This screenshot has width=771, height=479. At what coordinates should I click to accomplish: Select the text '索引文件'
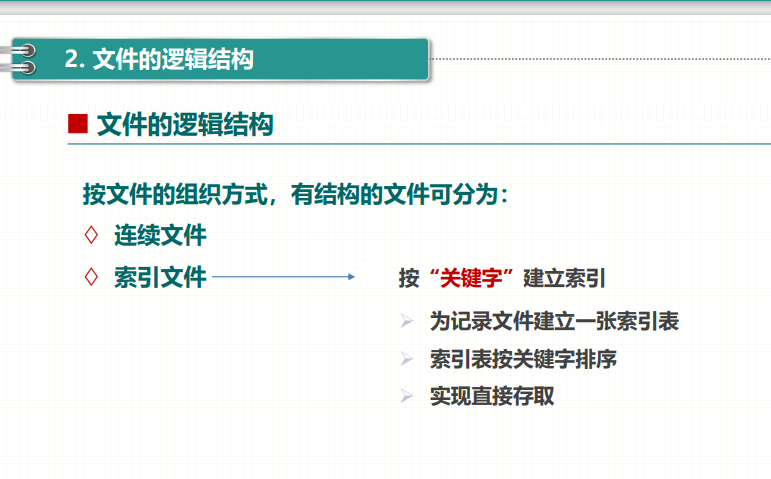point(160,277)
